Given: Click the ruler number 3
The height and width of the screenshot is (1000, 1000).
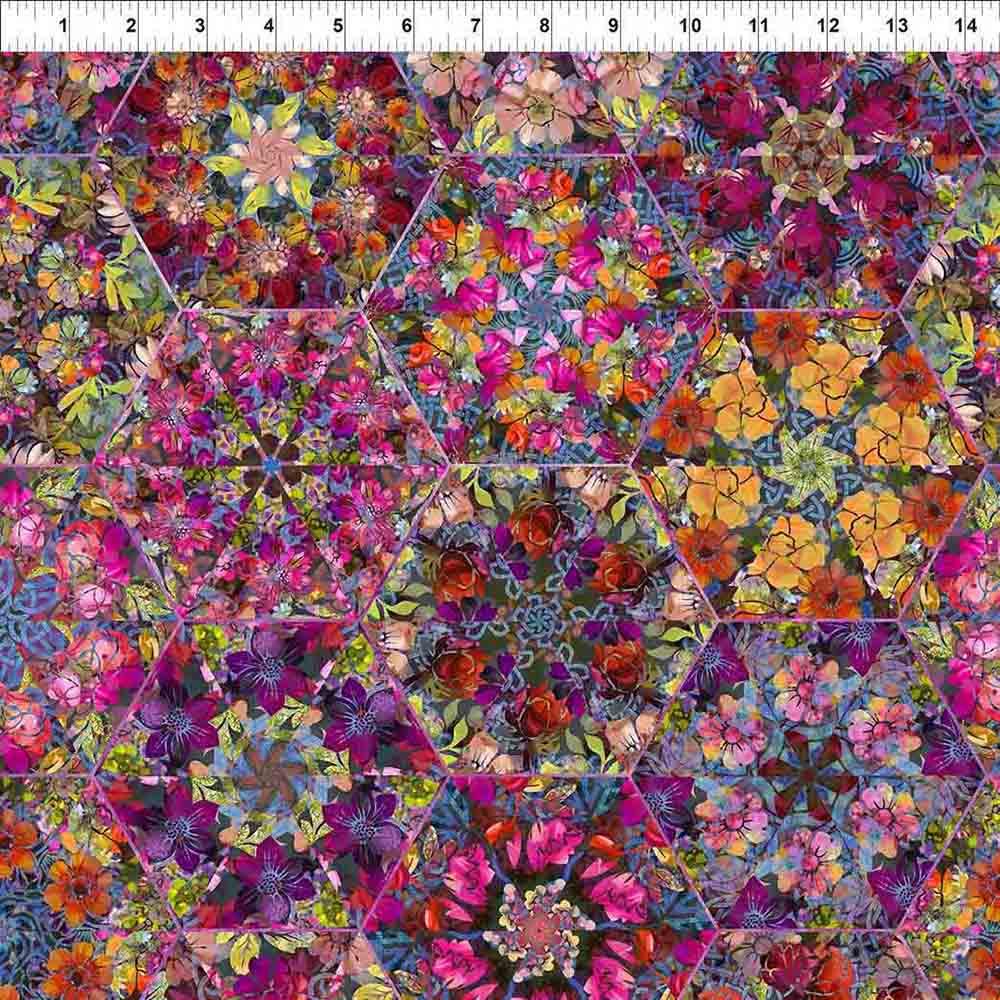Looking at the screenshot, I should point(200,26).
